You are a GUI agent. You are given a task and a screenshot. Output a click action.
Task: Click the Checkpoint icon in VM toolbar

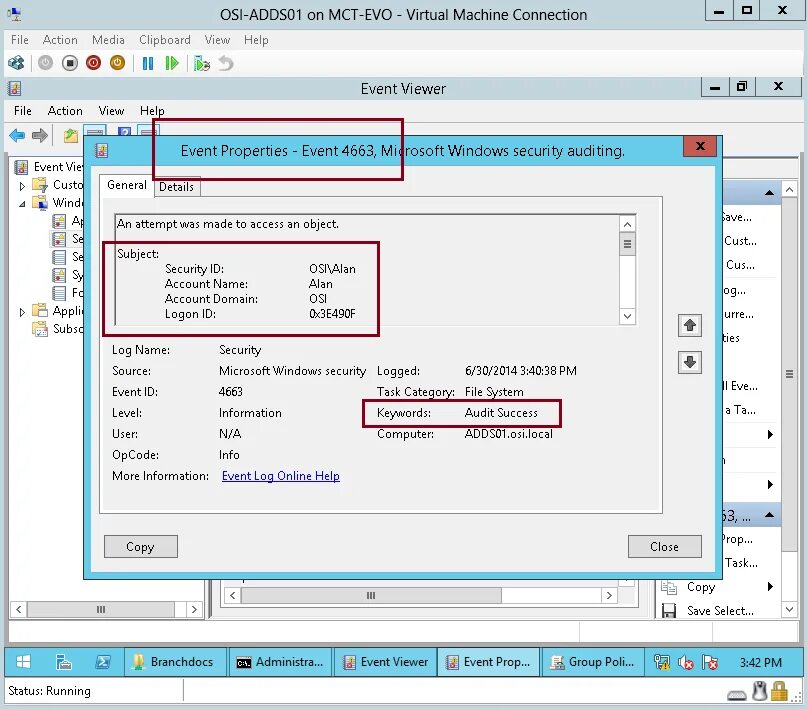(202, 63)
